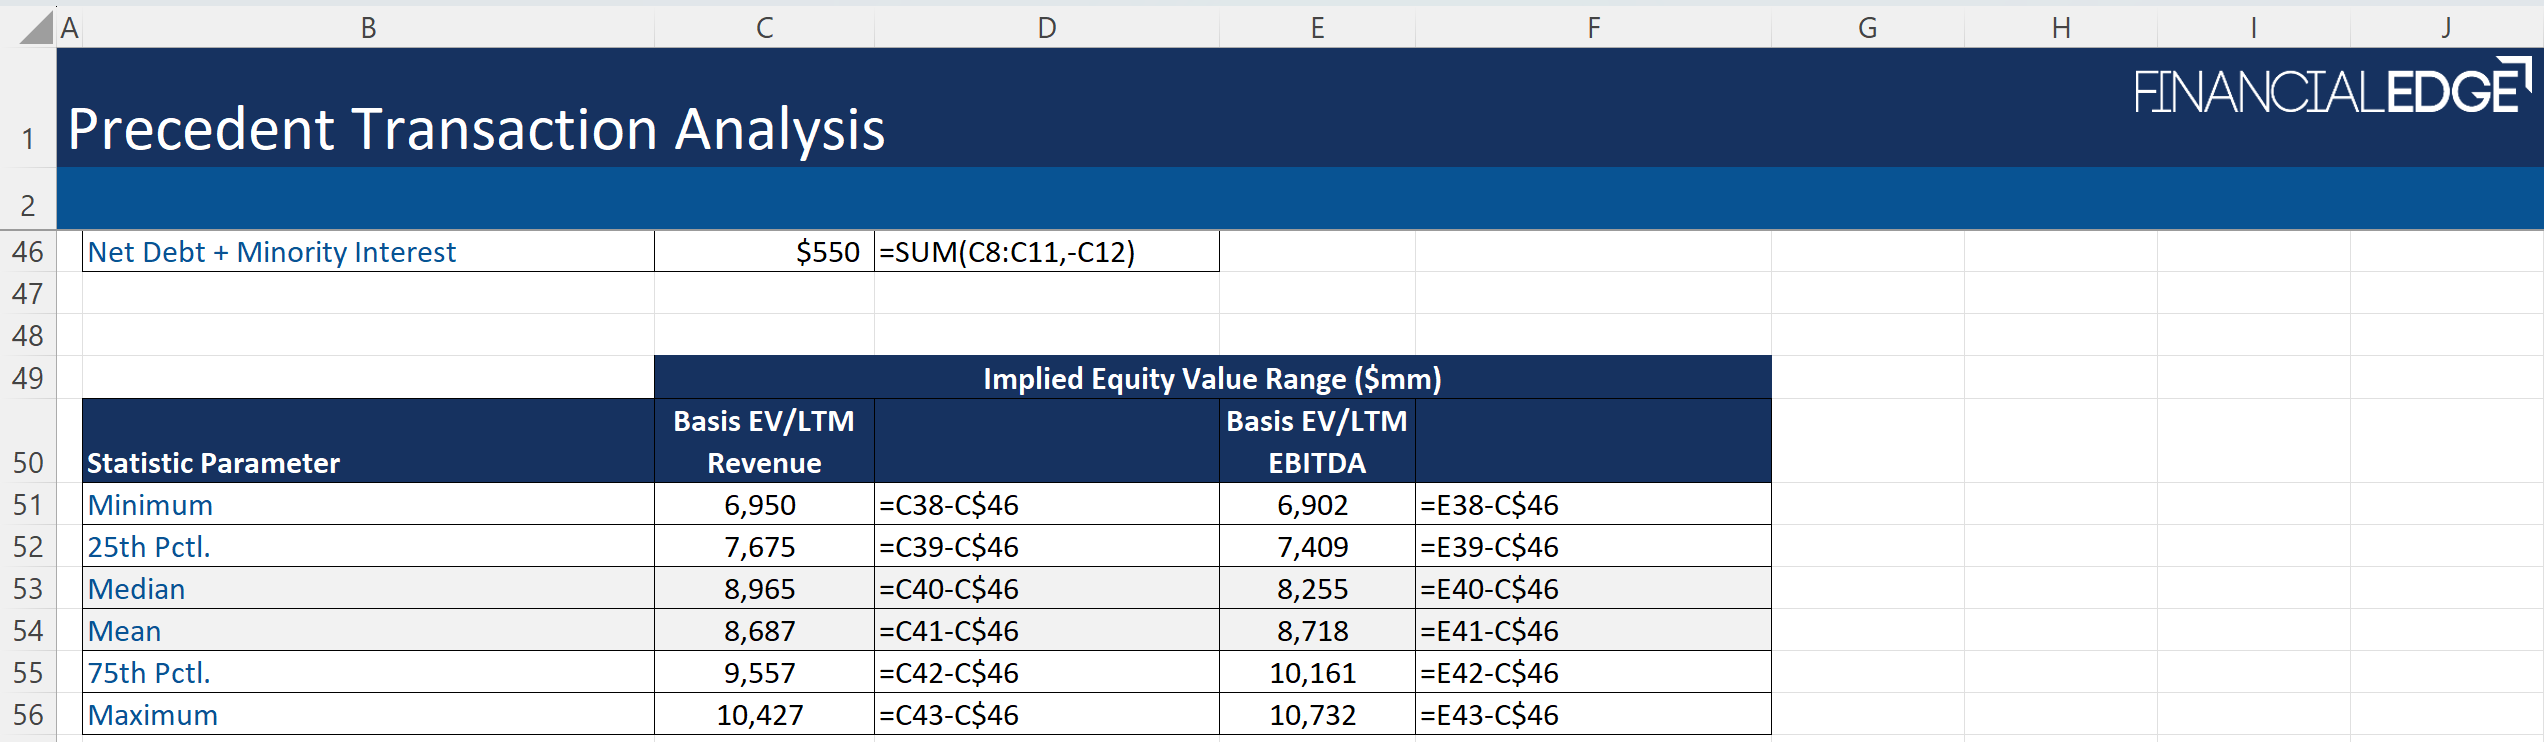Click the Maximum EBITDA value 10,732
This screenshot has width=2544, height=742.
(1312, 715)
